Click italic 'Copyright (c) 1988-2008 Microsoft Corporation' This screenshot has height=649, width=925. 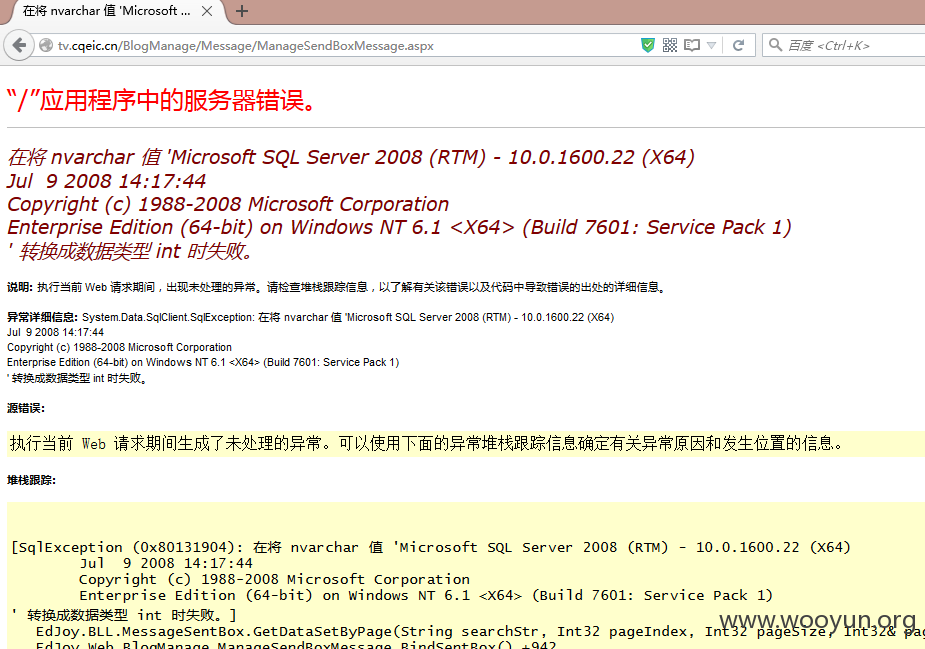tap(228, 204)
